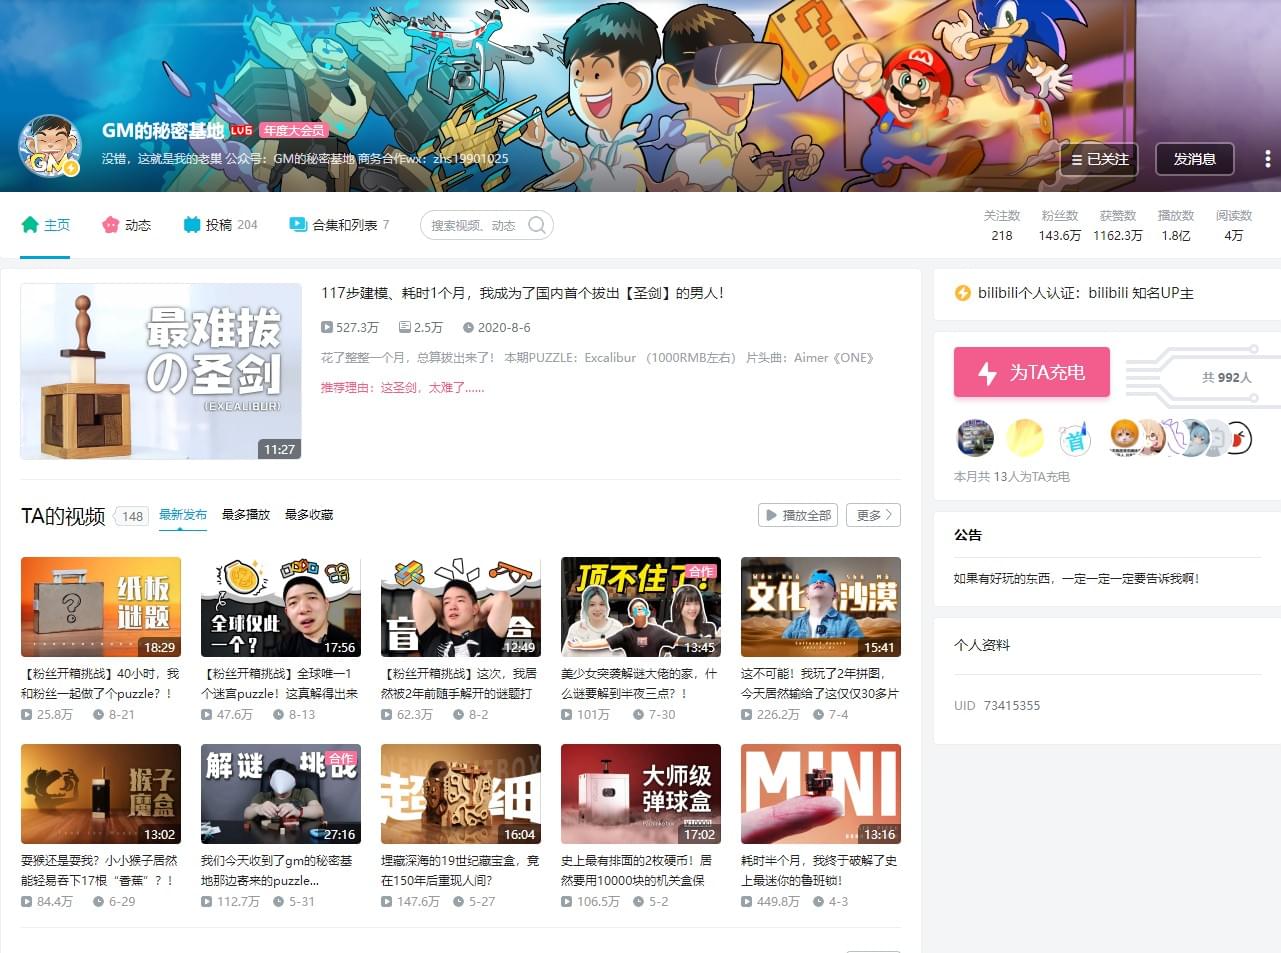Click the 发消息 button

coord(1194,159)
